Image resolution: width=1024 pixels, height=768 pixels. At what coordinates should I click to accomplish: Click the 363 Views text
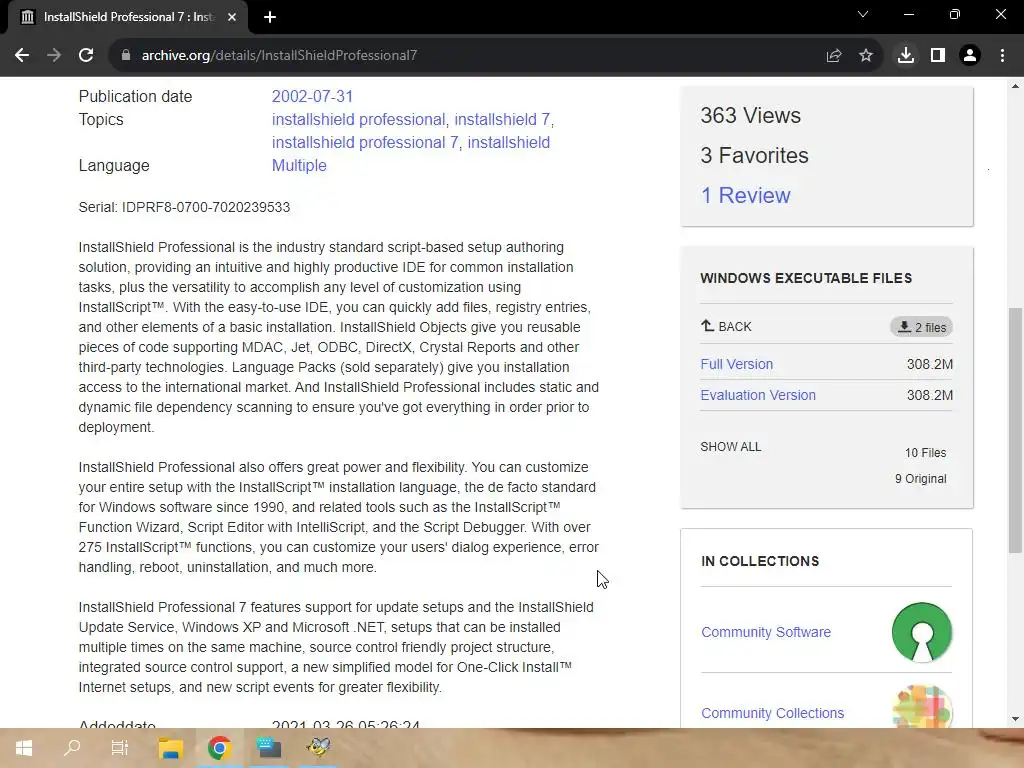pyautogui.click(x=750, y=116)
